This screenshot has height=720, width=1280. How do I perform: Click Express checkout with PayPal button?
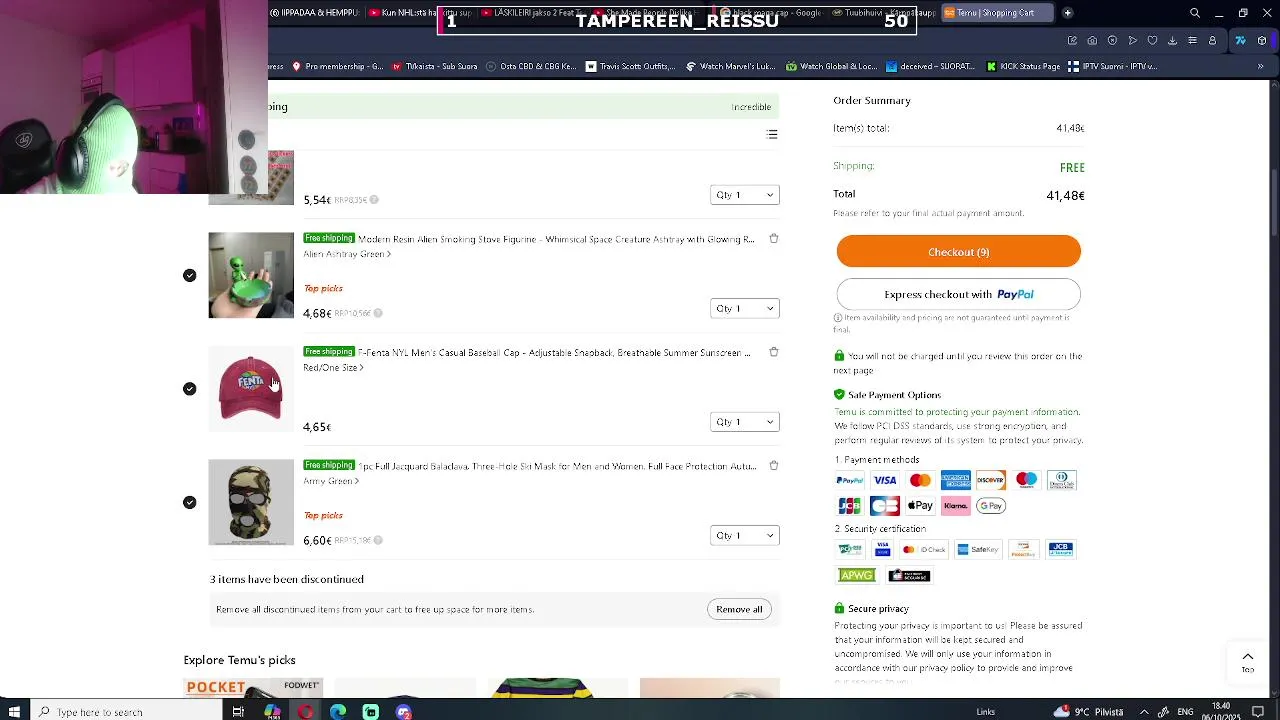click(958, 295)
